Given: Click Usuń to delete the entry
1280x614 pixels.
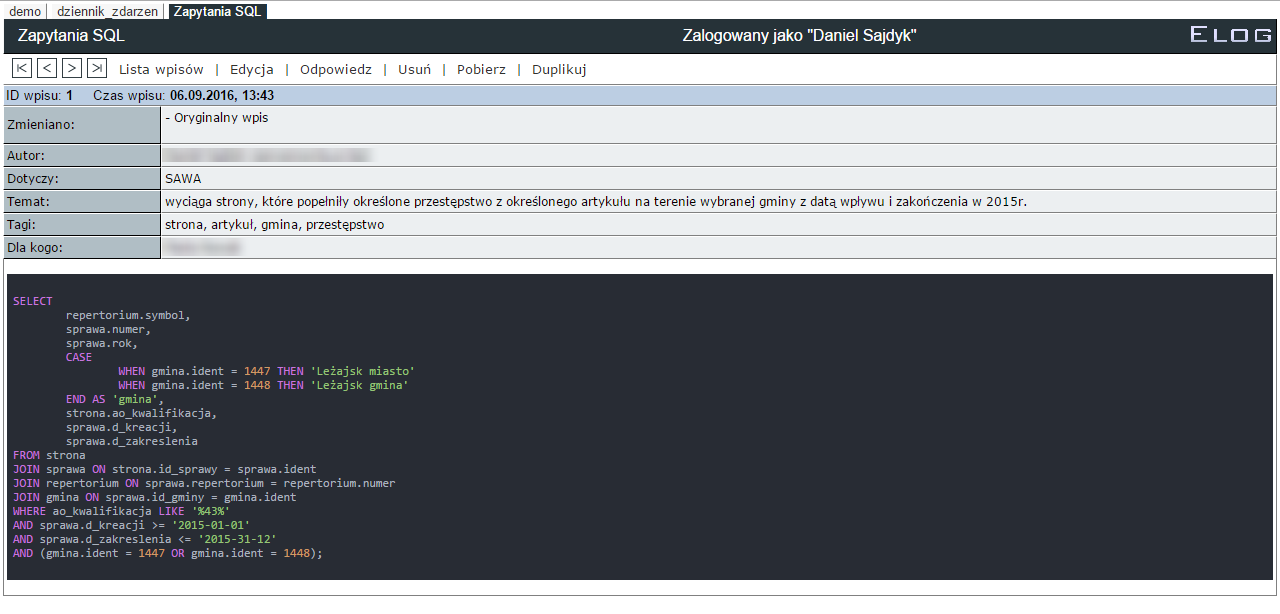Looking at the screenshot, I should point(414,70).
